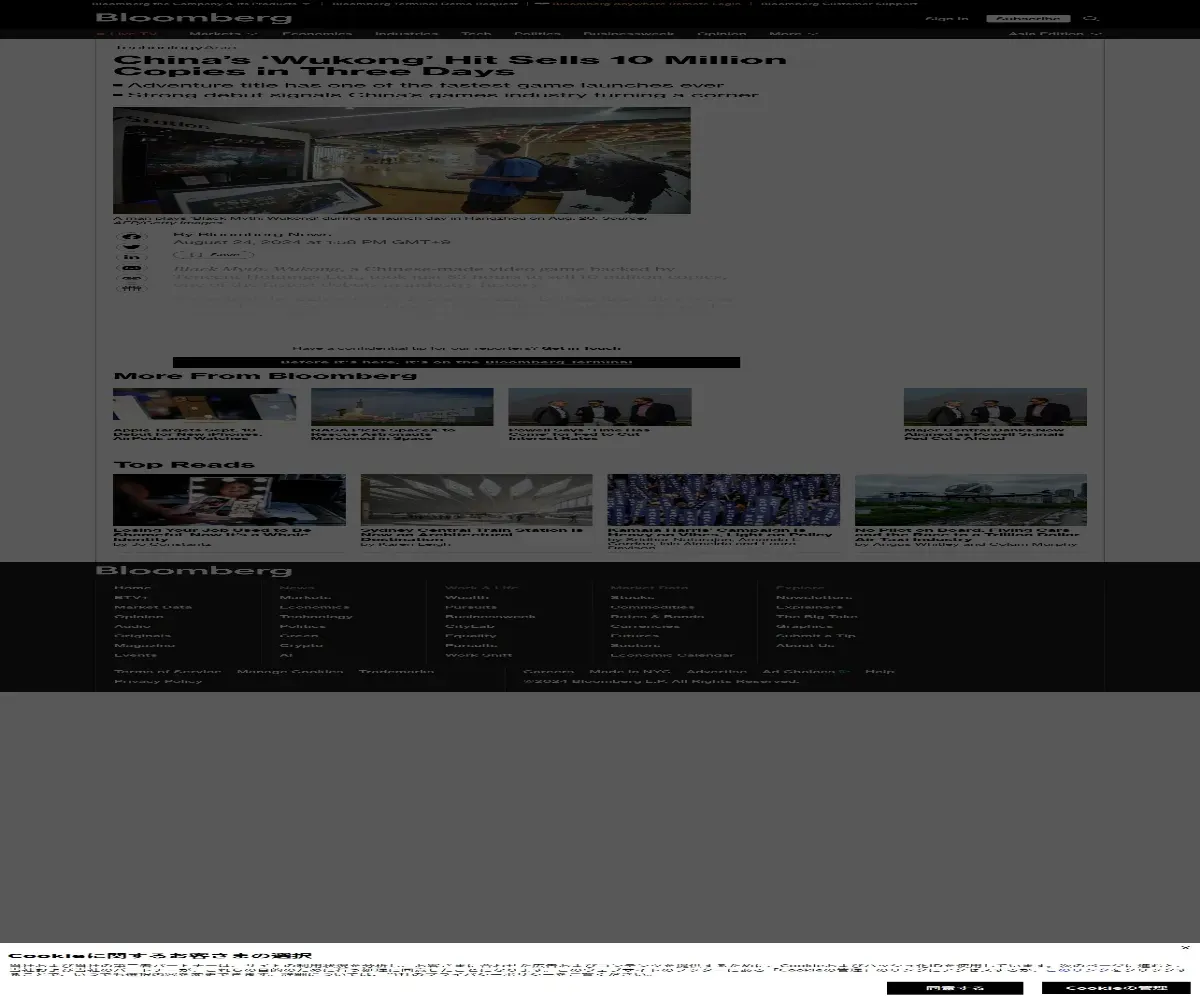Open Trademarks link in the footer
Viewport: 1200px width, 1000px height.
pos(397,672)
